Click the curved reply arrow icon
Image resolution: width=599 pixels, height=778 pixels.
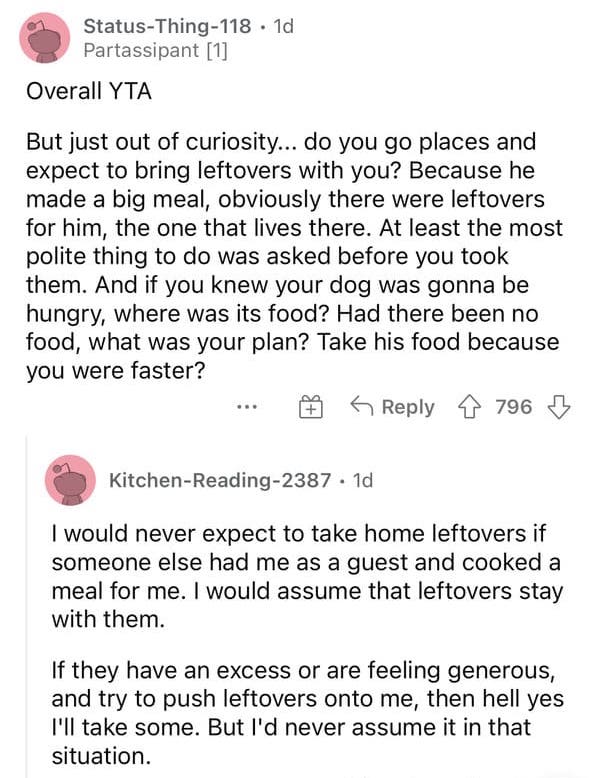(362, 406)
